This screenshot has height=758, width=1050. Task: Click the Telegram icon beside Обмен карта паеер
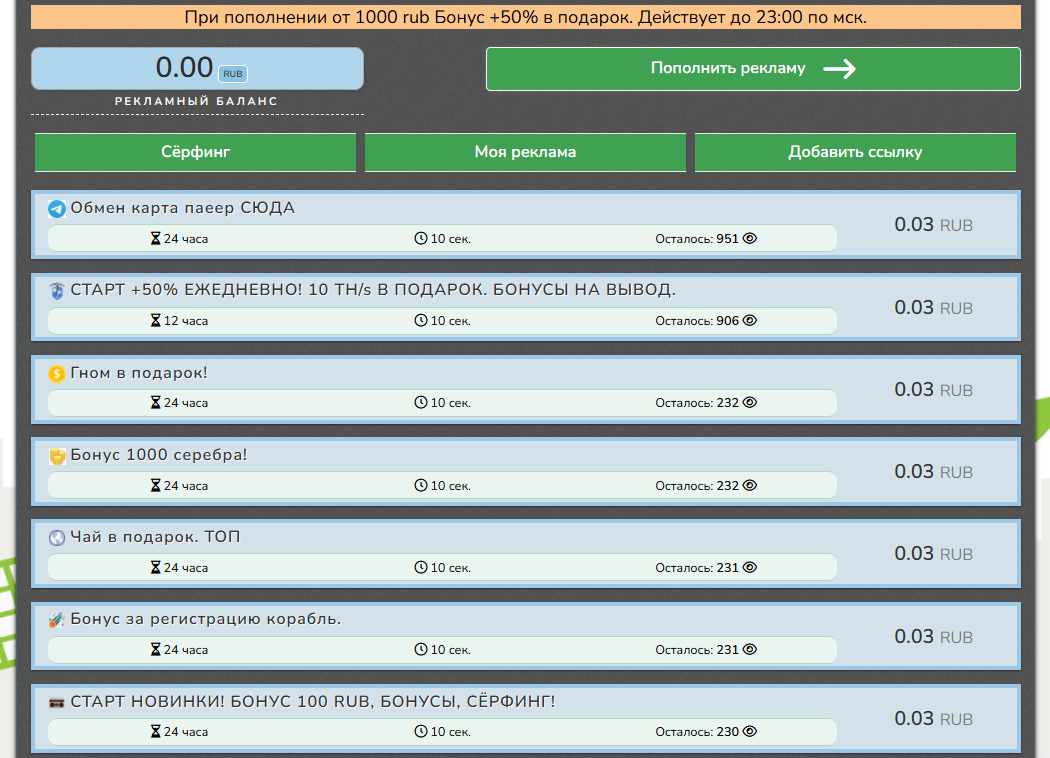coord(57,209)
